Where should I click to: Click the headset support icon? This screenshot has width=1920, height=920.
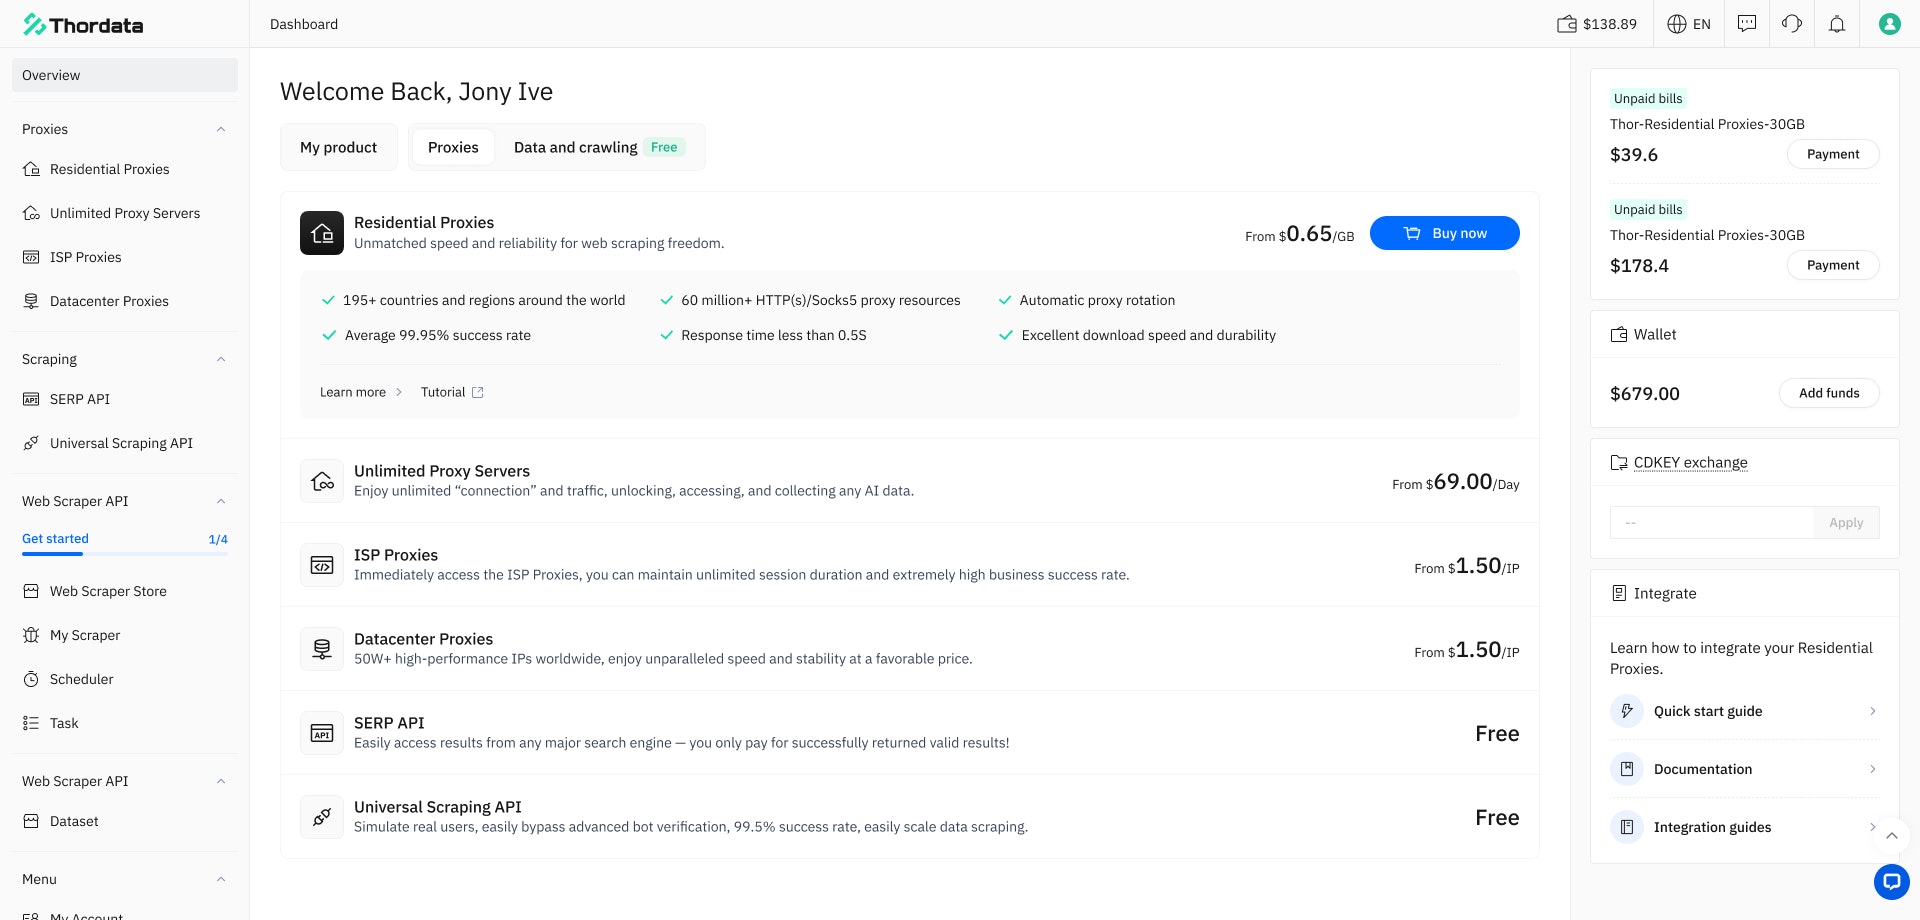[1792, 23]
